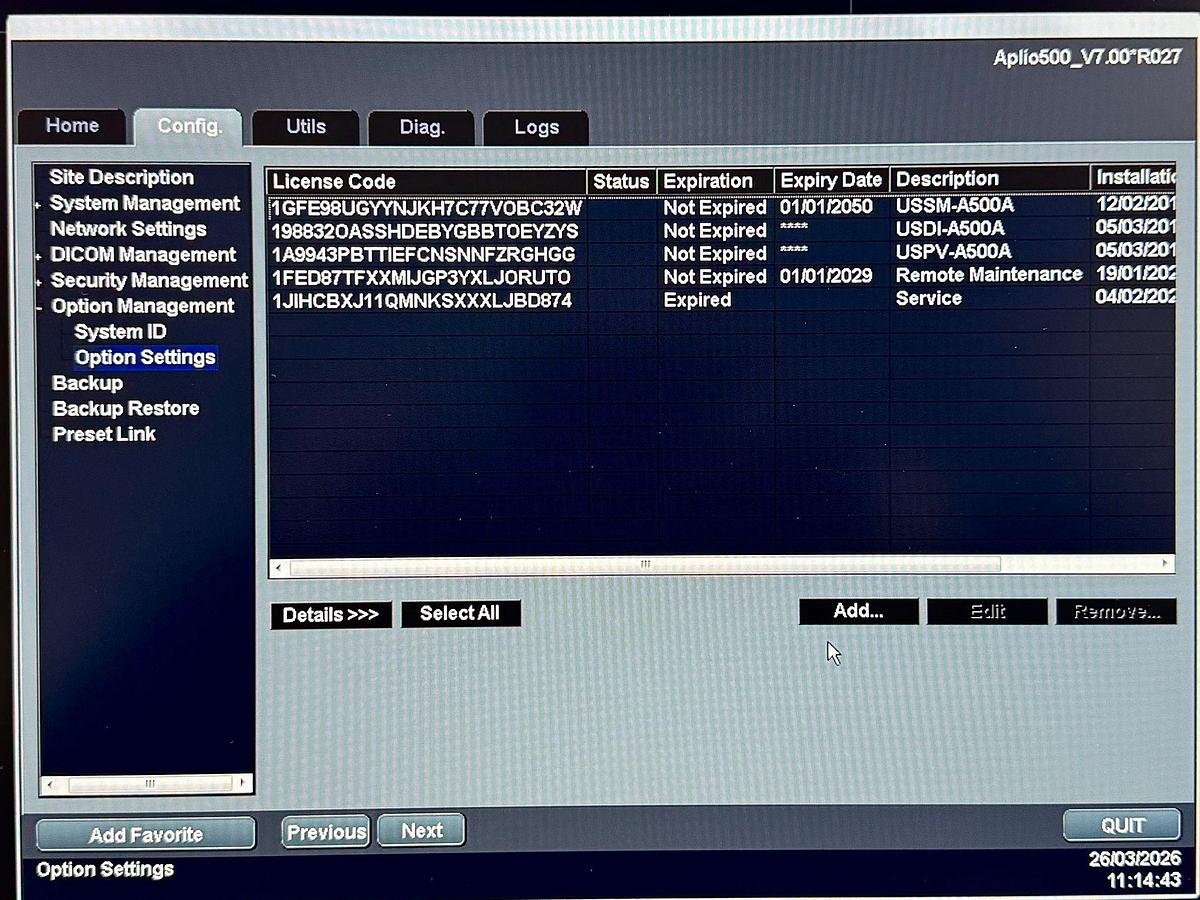Switch to the Config. tab
This screenshot has height=900, width=1200.
(x=189, y=126)
